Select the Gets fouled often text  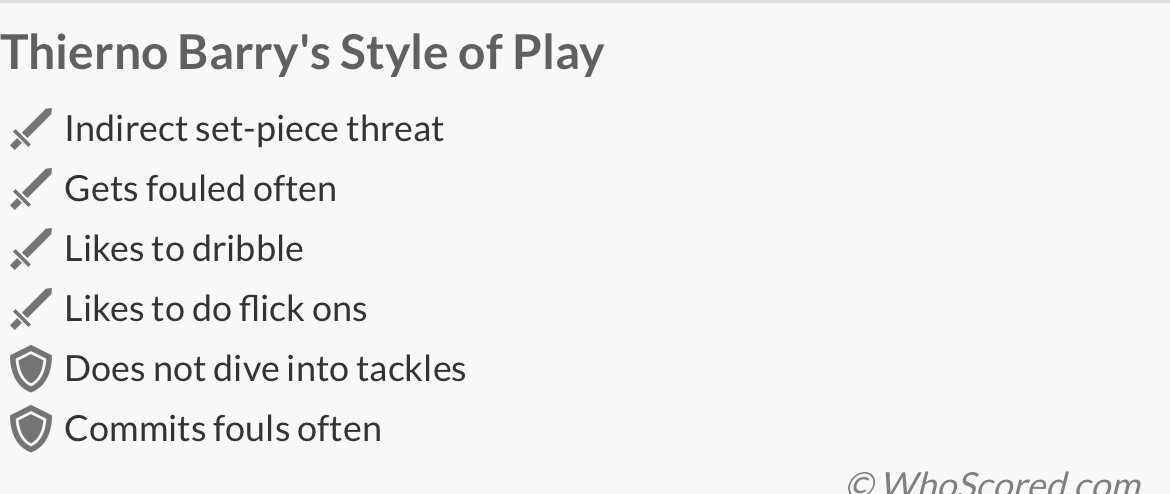200,189
